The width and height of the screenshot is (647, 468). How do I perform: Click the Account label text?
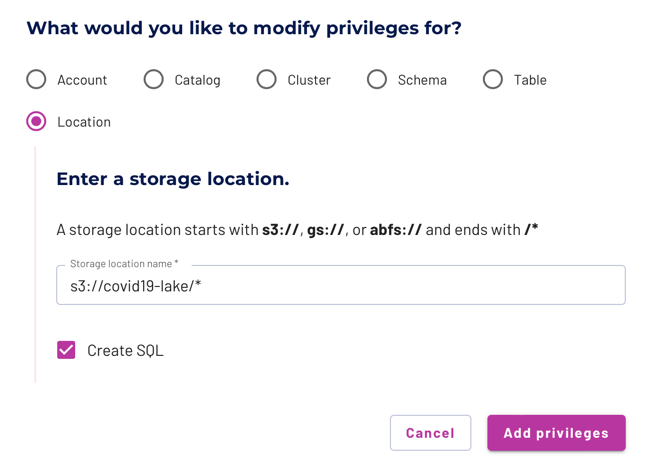click(82, 80)
